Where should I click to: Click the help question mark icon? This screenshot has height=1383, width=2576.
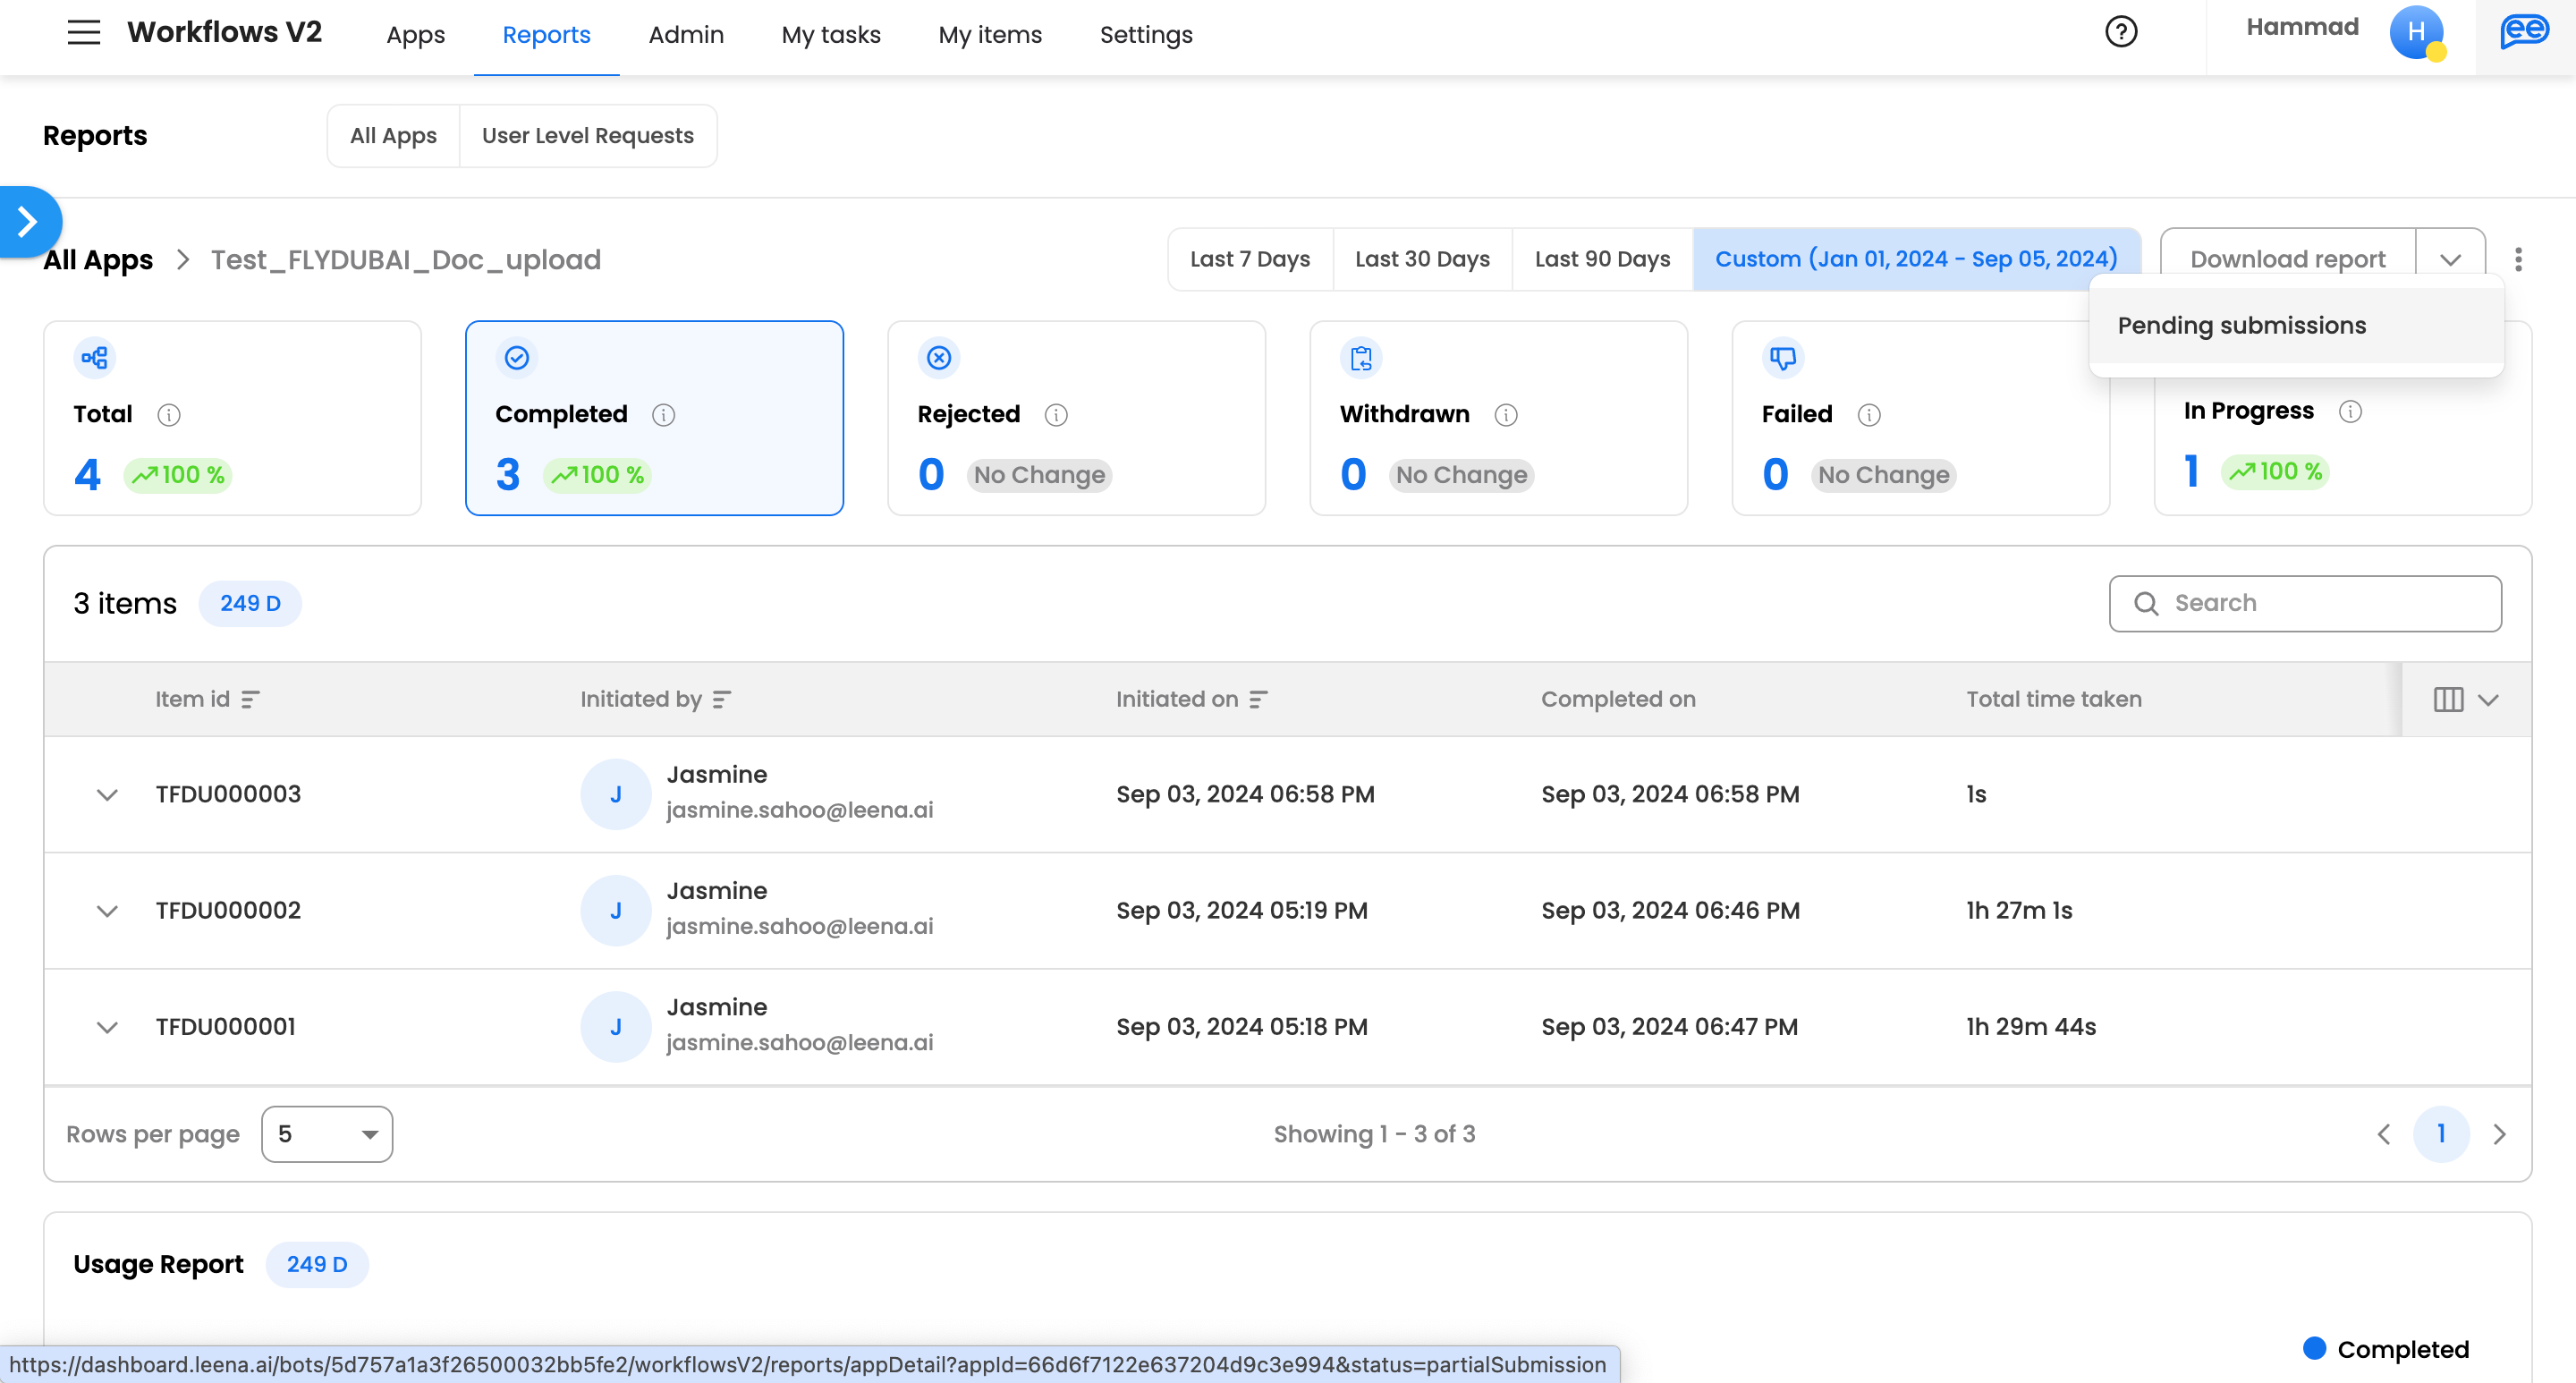pyautogui.click(x=2120, y=33)
